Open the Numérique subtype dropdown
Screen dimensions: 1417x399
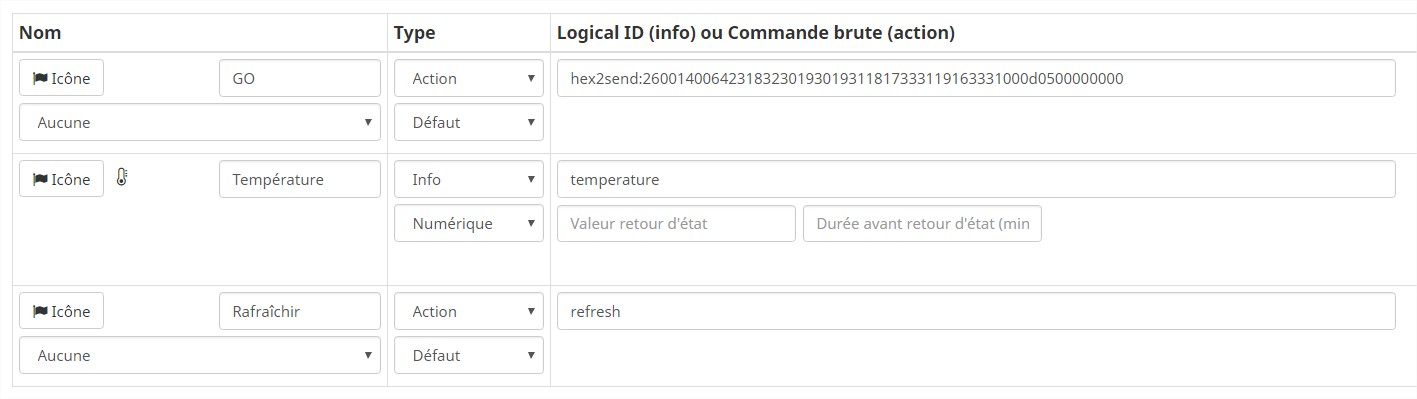pyautogui.click(x=469, y=223)
